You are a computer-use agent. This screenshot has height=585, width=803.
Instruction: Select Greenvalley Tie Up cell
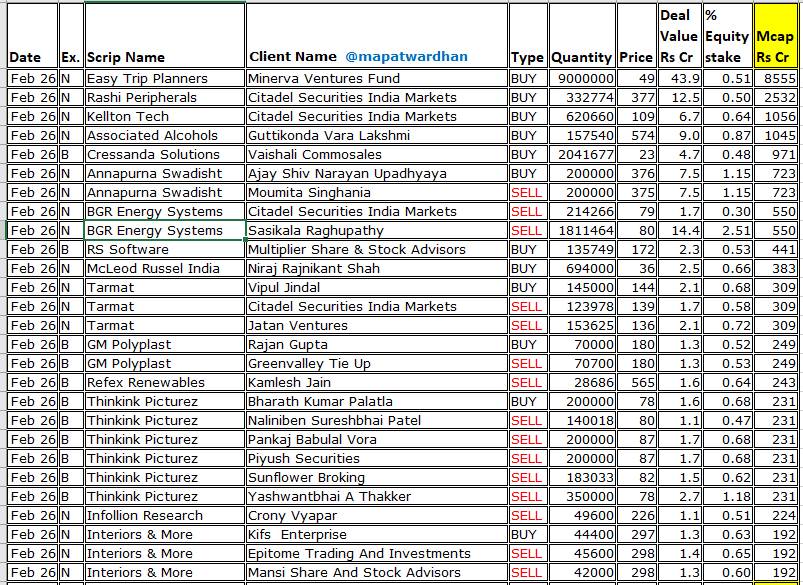[x=377, y=363]
